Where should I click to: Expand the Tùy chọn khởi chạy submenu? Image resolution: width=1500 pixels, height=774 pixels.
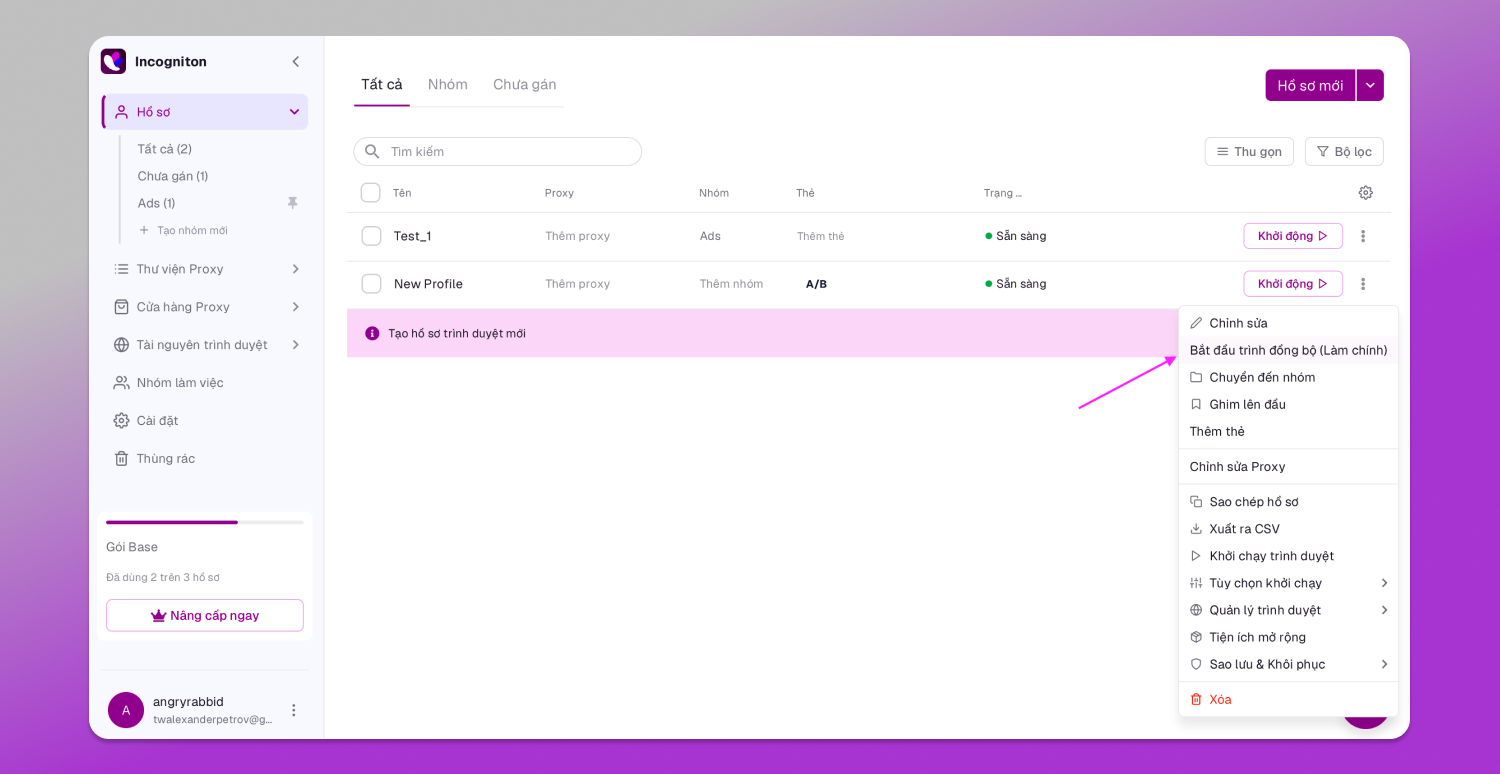tap(1288, 583)
